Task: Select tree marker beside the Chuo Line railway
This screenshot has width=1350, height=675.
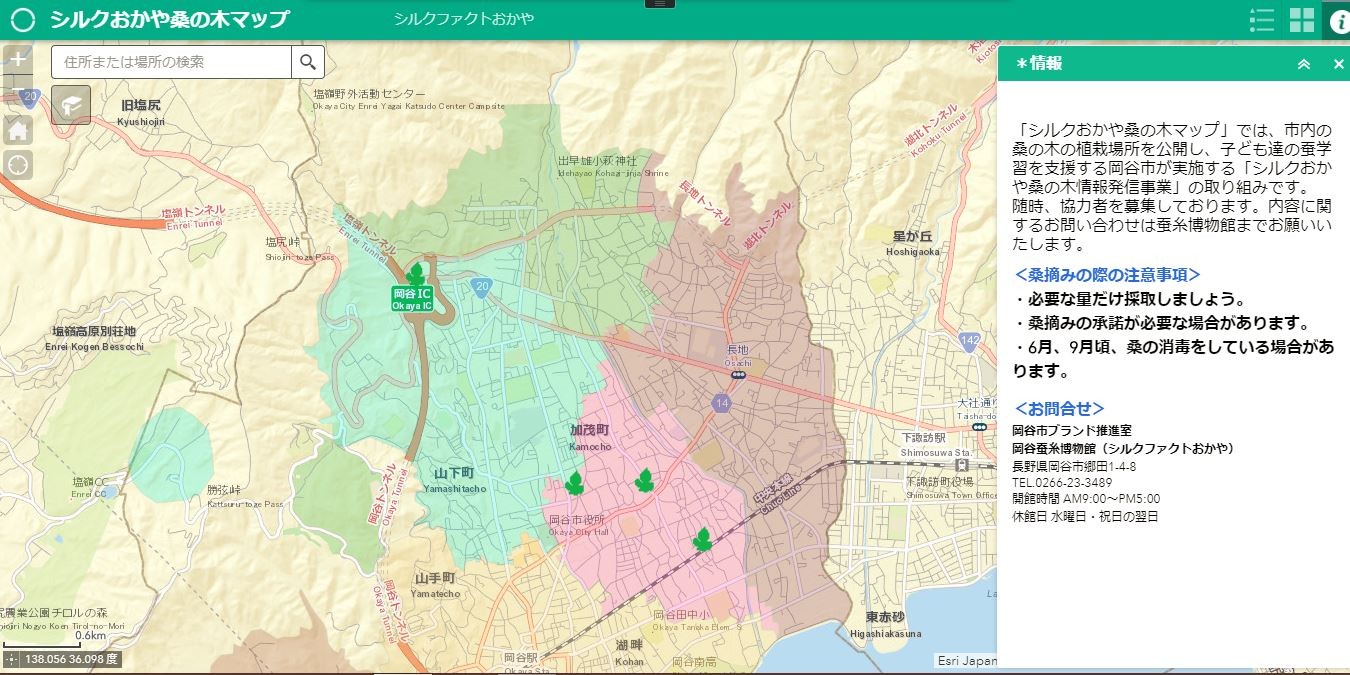Action: click(x=702, y=540)
